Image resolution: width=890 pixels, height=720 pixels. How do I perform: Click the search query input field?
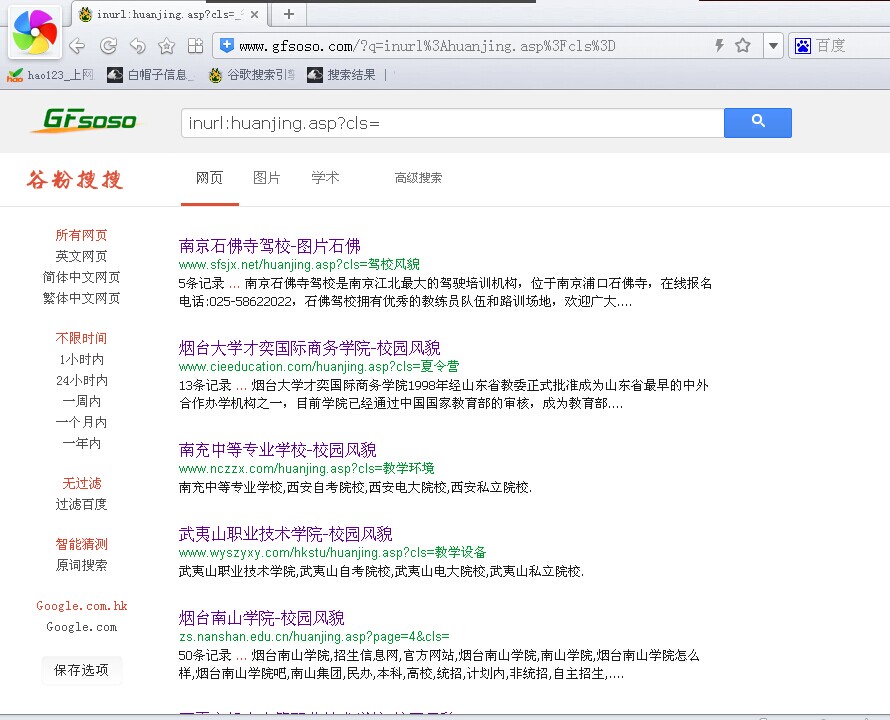point(452,123)
